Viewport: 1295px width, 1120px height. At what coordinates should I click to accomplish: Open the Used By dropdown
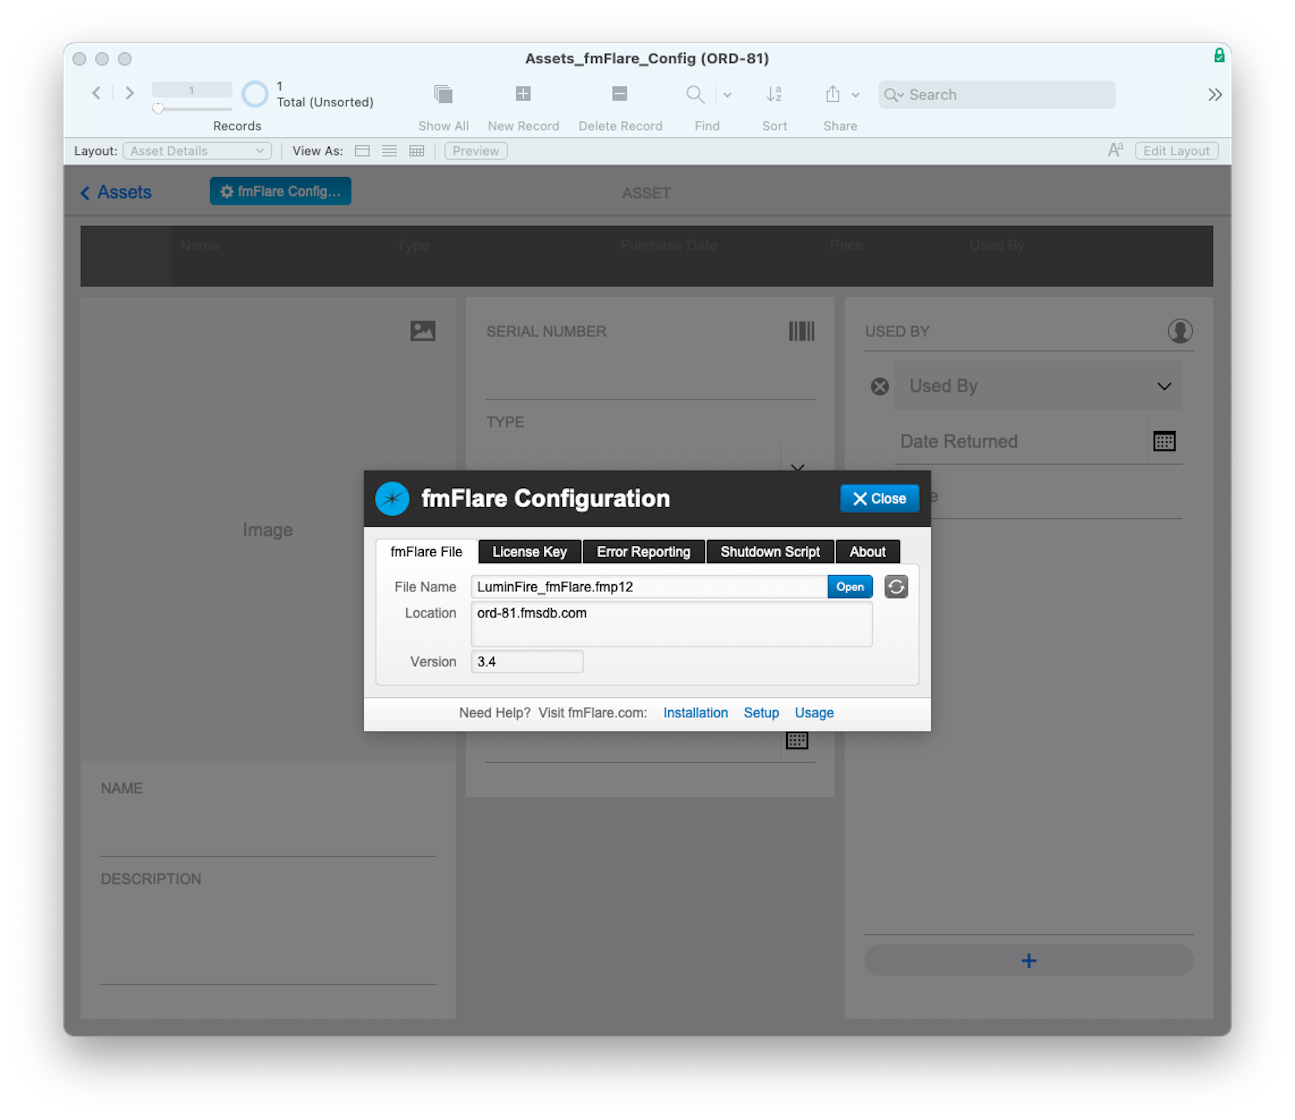pyautogui.click(x=1038, y=386)
